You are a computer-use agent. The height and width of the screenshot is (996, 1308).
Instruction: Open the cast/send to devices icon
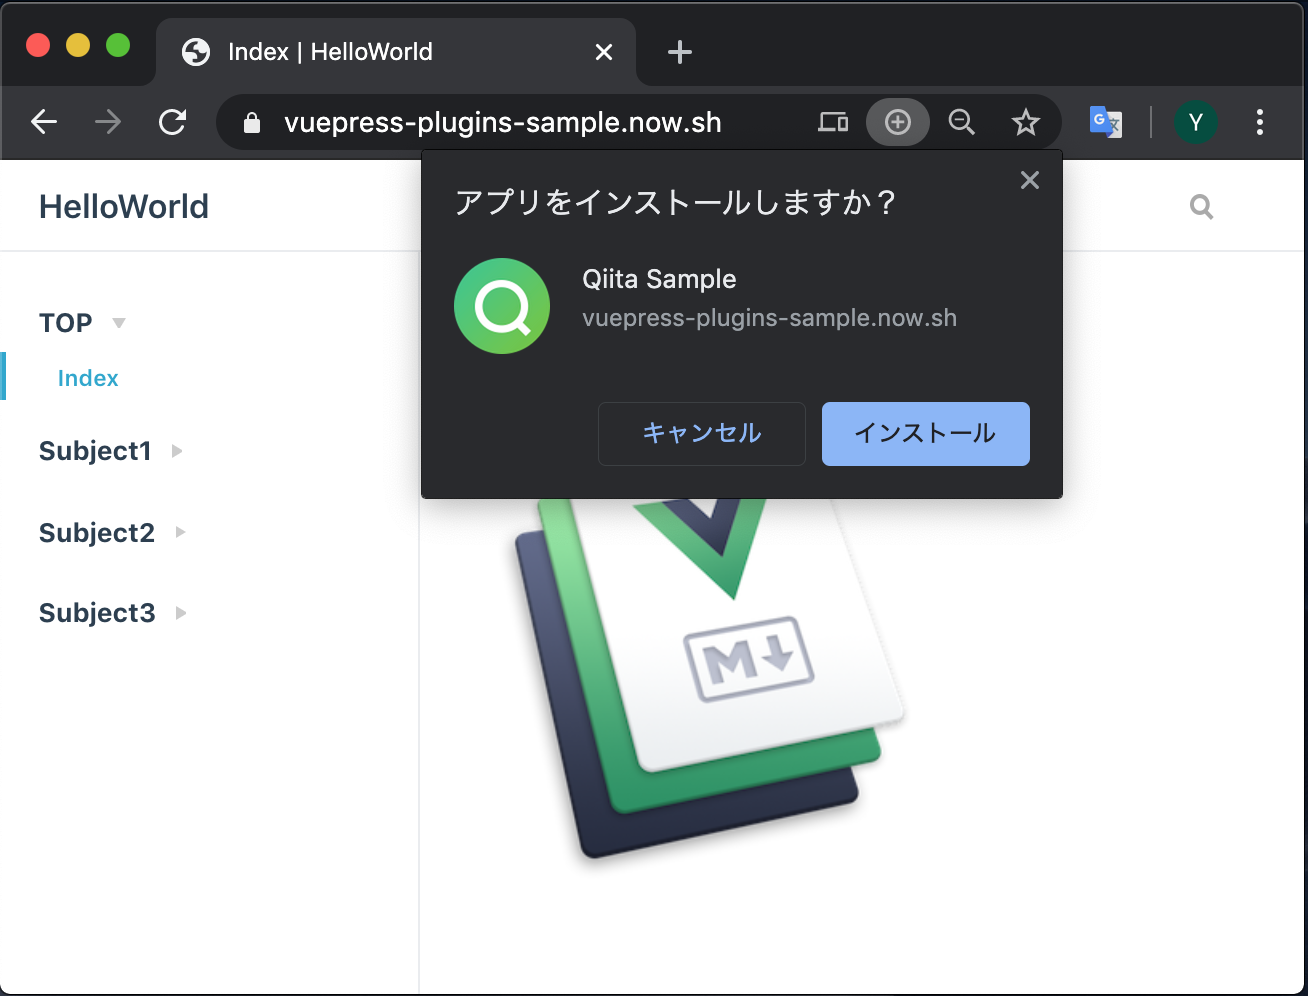pos(833,122)
